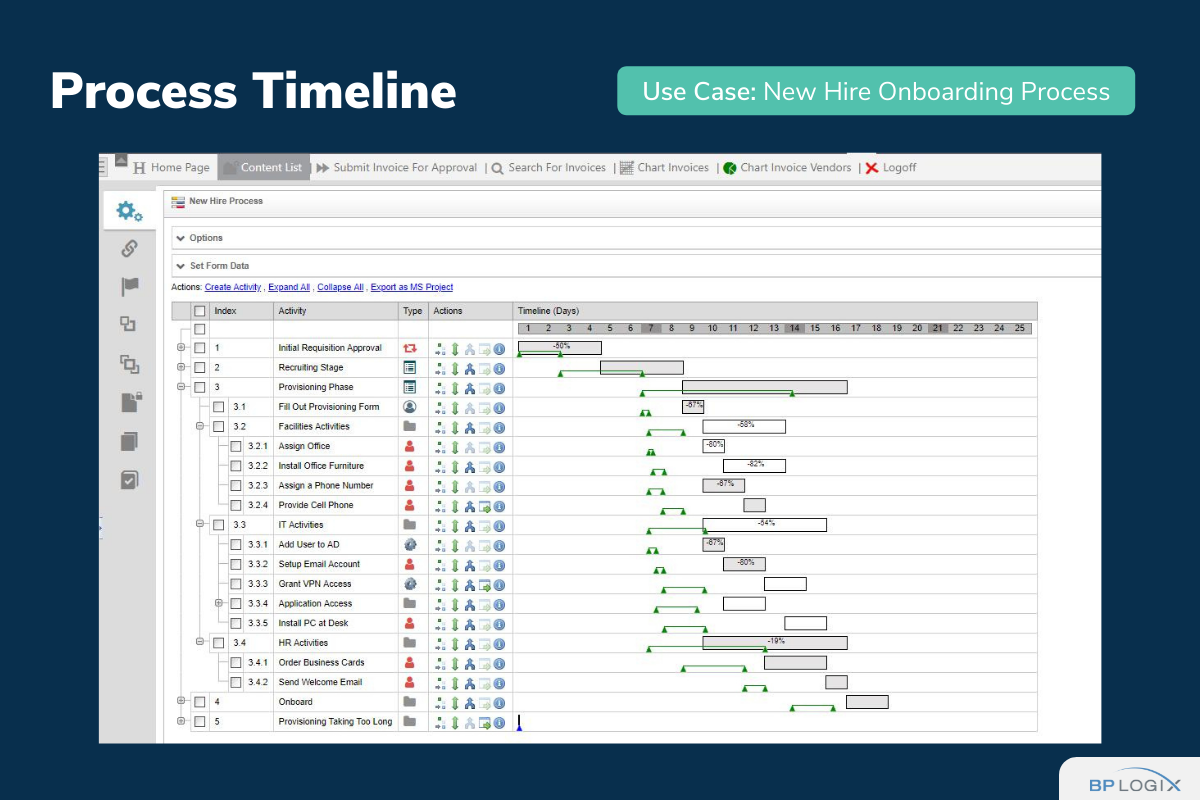Click the dependency icon for Provisioning Phase
The height and width of the screenshot is (800, 1200).
tap(470, 388)
